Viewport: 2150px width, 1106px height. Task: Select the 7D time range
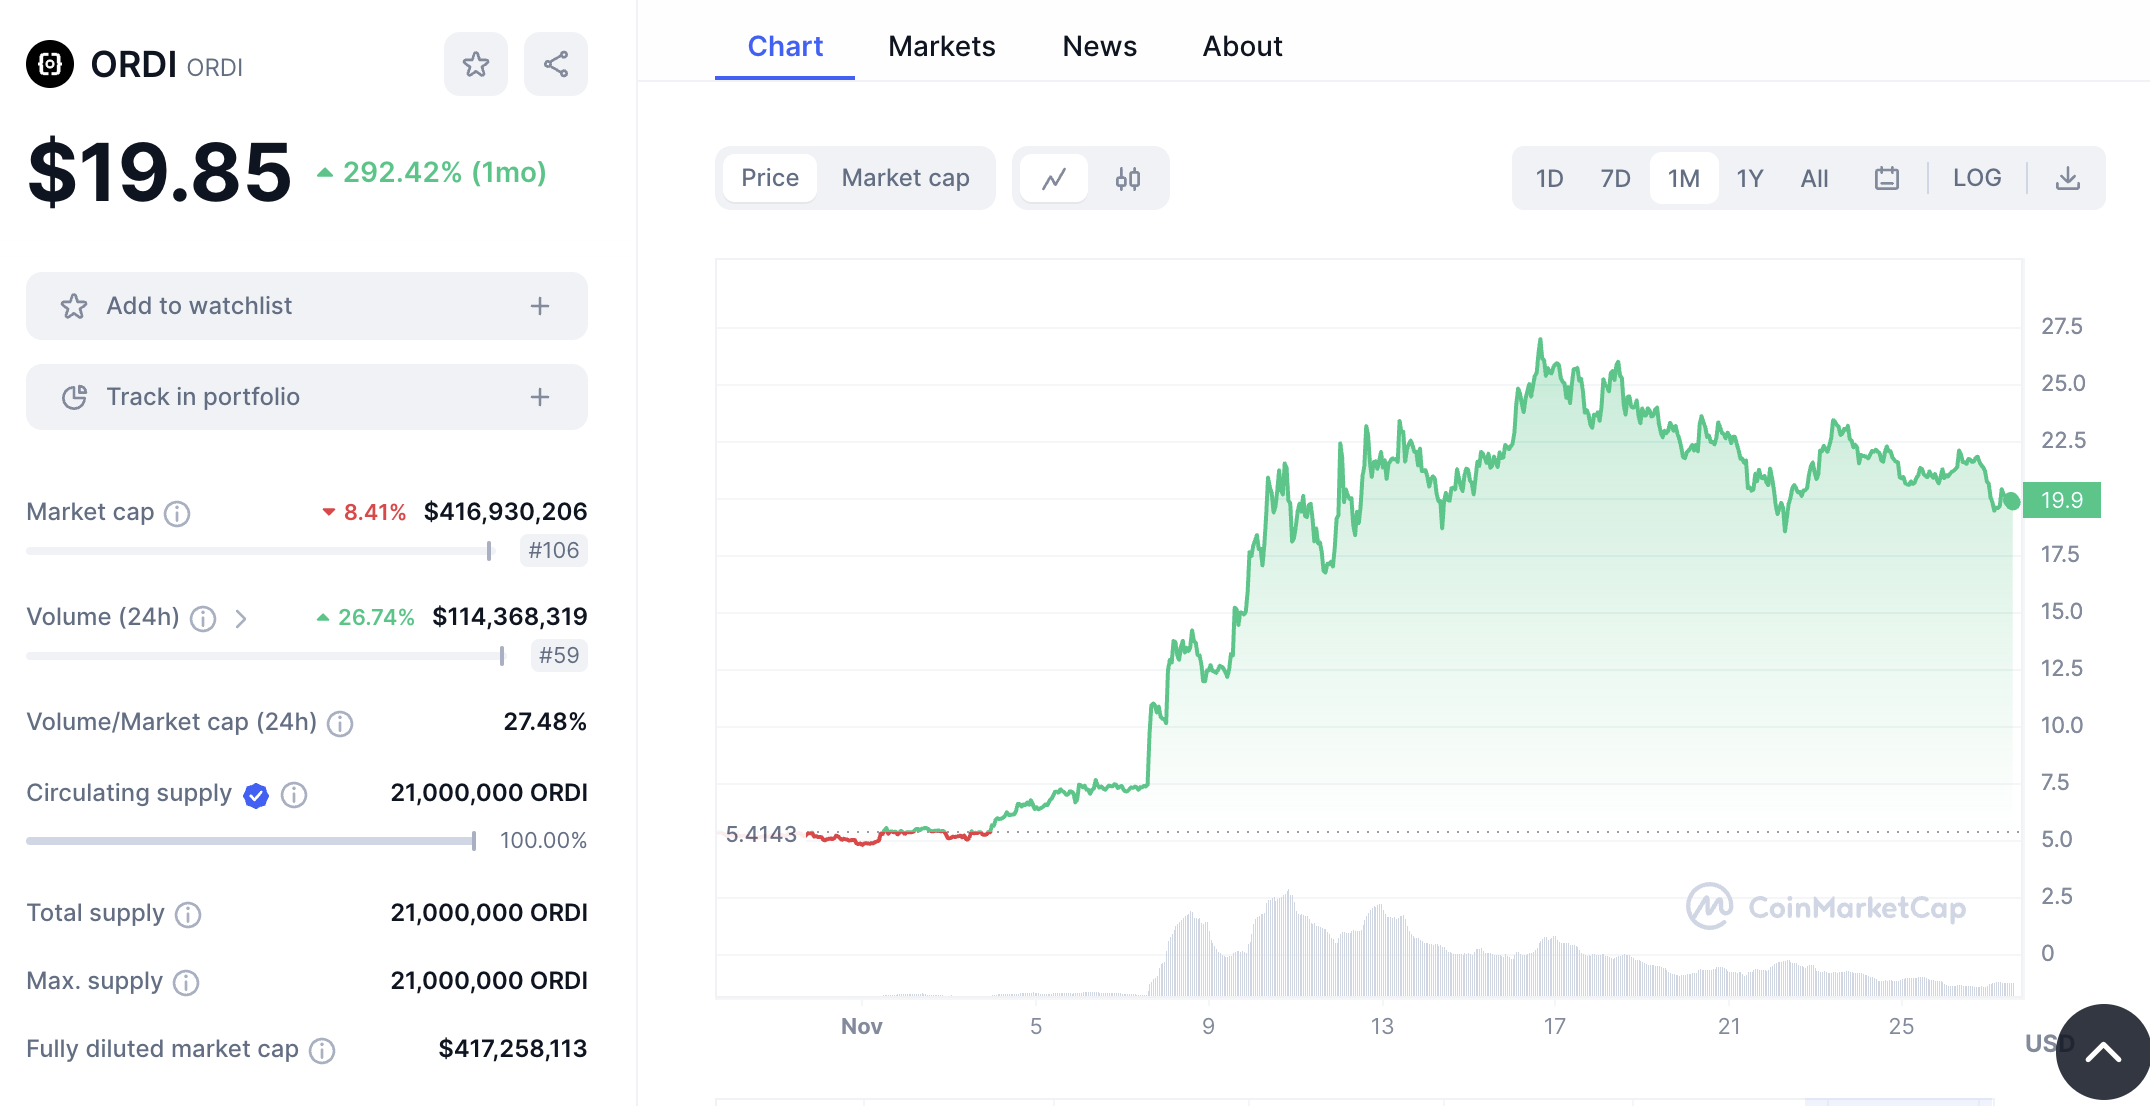pyautogui.click(x=1615, y=179)
